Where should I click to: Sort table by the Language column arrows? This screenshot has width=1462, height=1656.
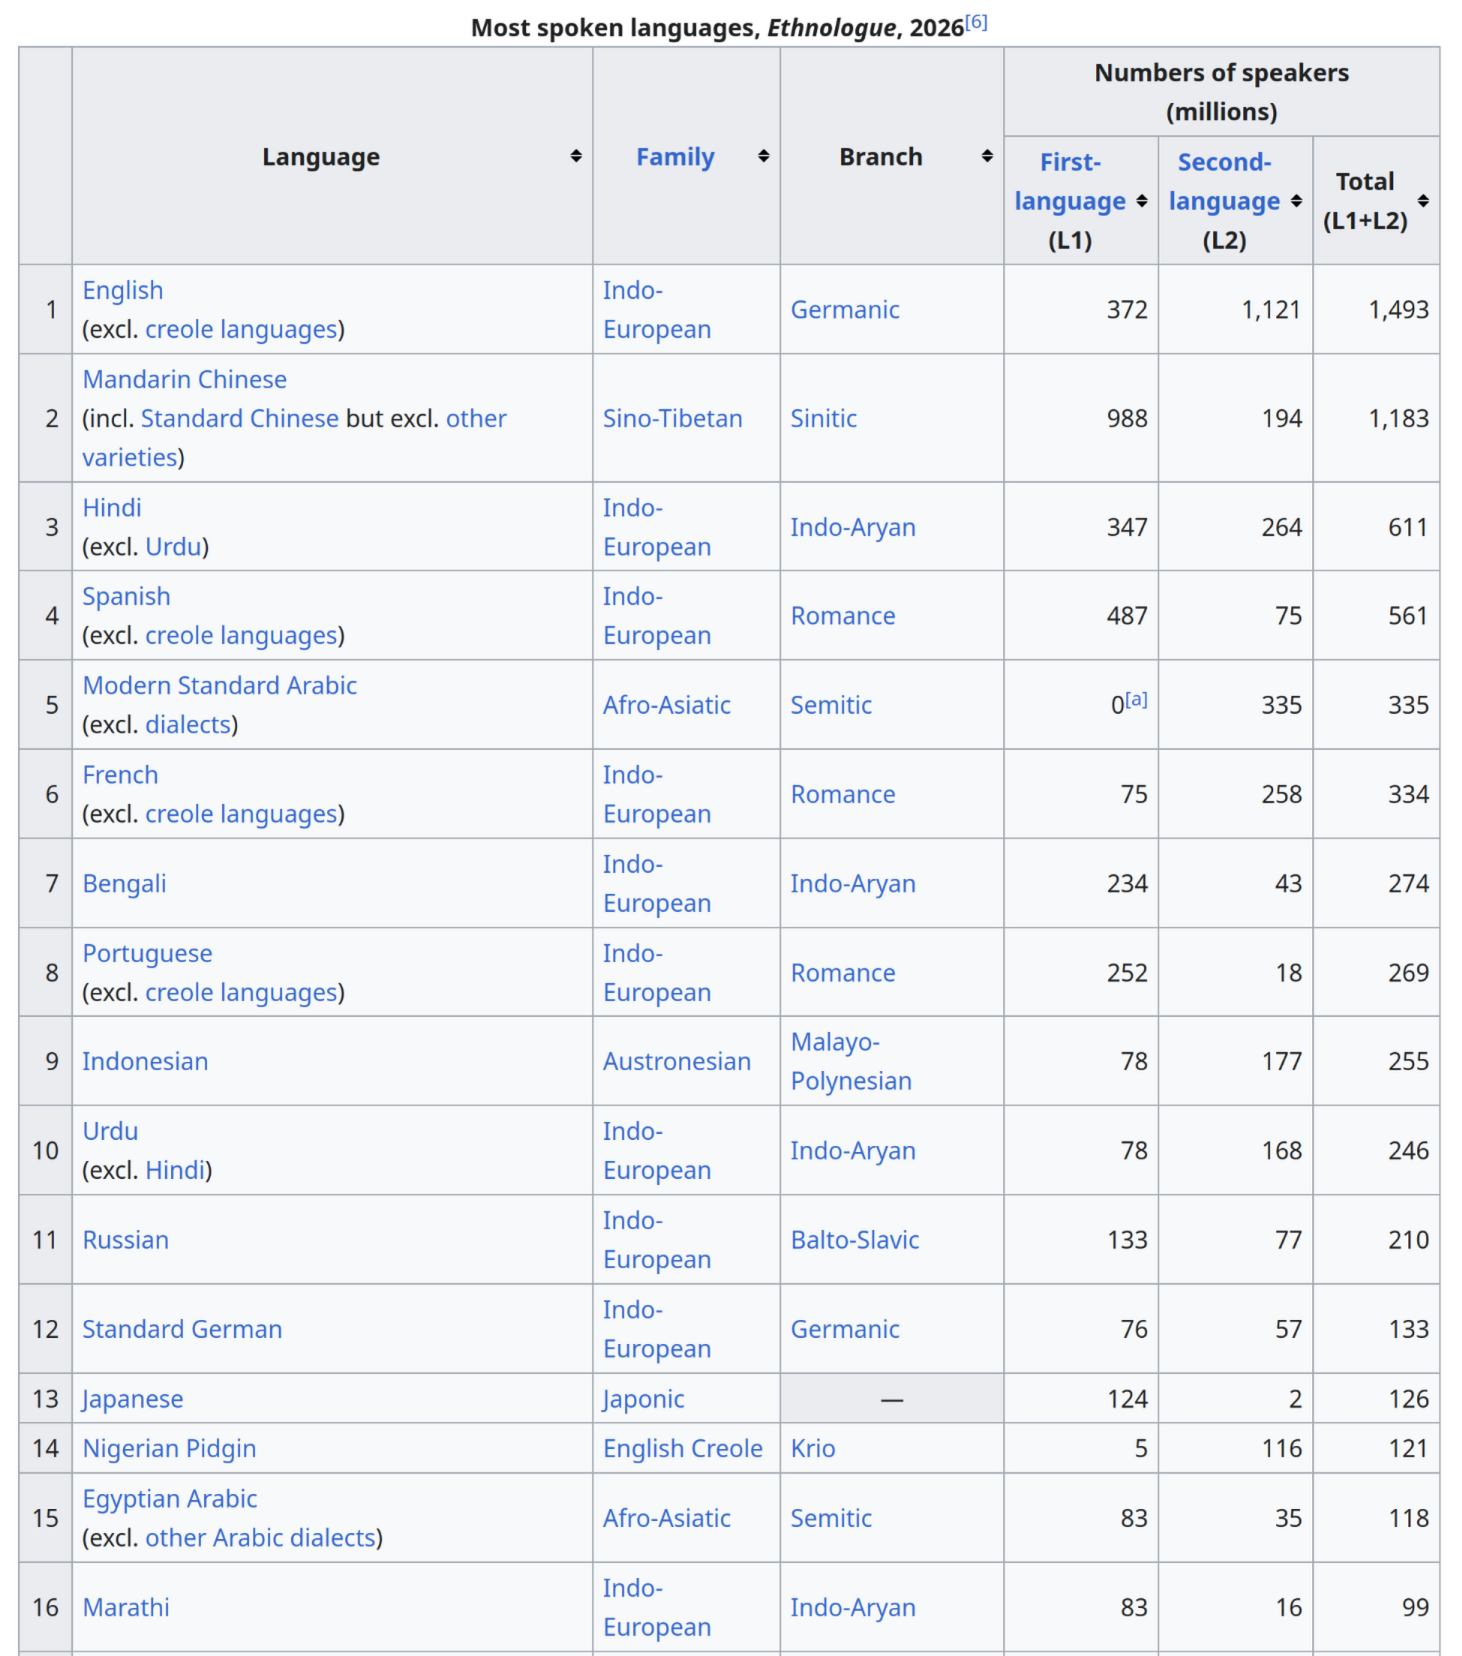click(576, 156)
